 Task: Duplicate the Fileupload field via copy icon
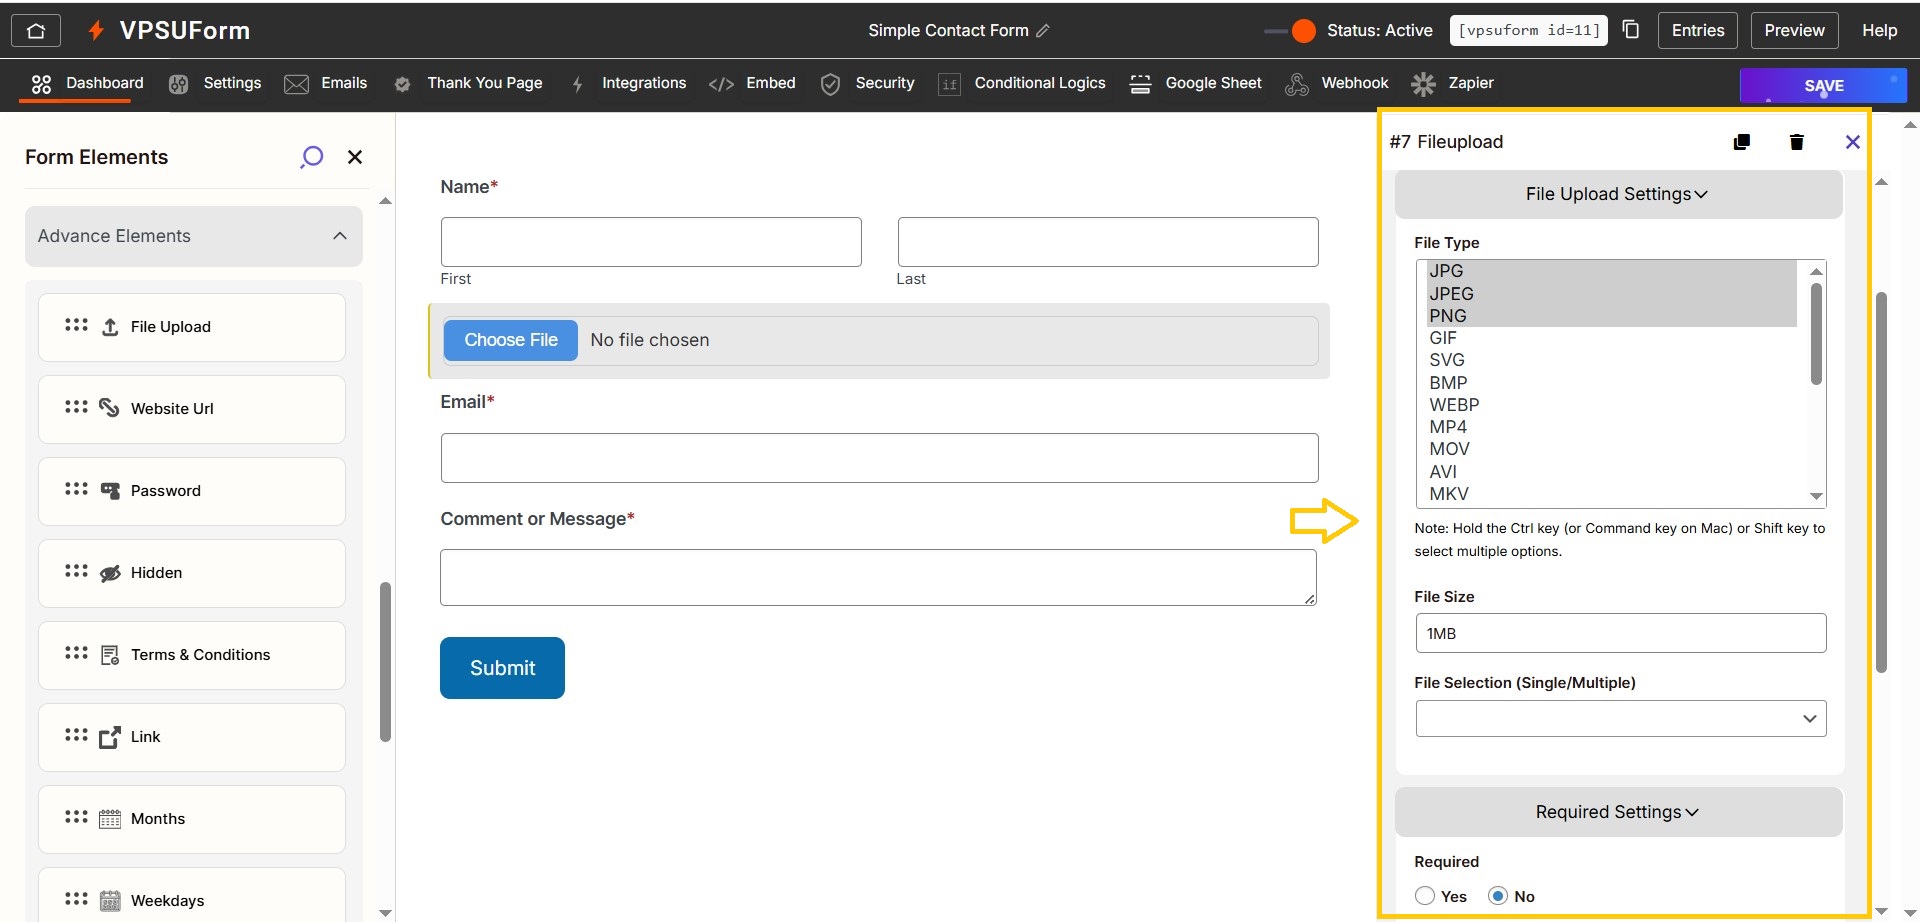(x=1742, y=141)
